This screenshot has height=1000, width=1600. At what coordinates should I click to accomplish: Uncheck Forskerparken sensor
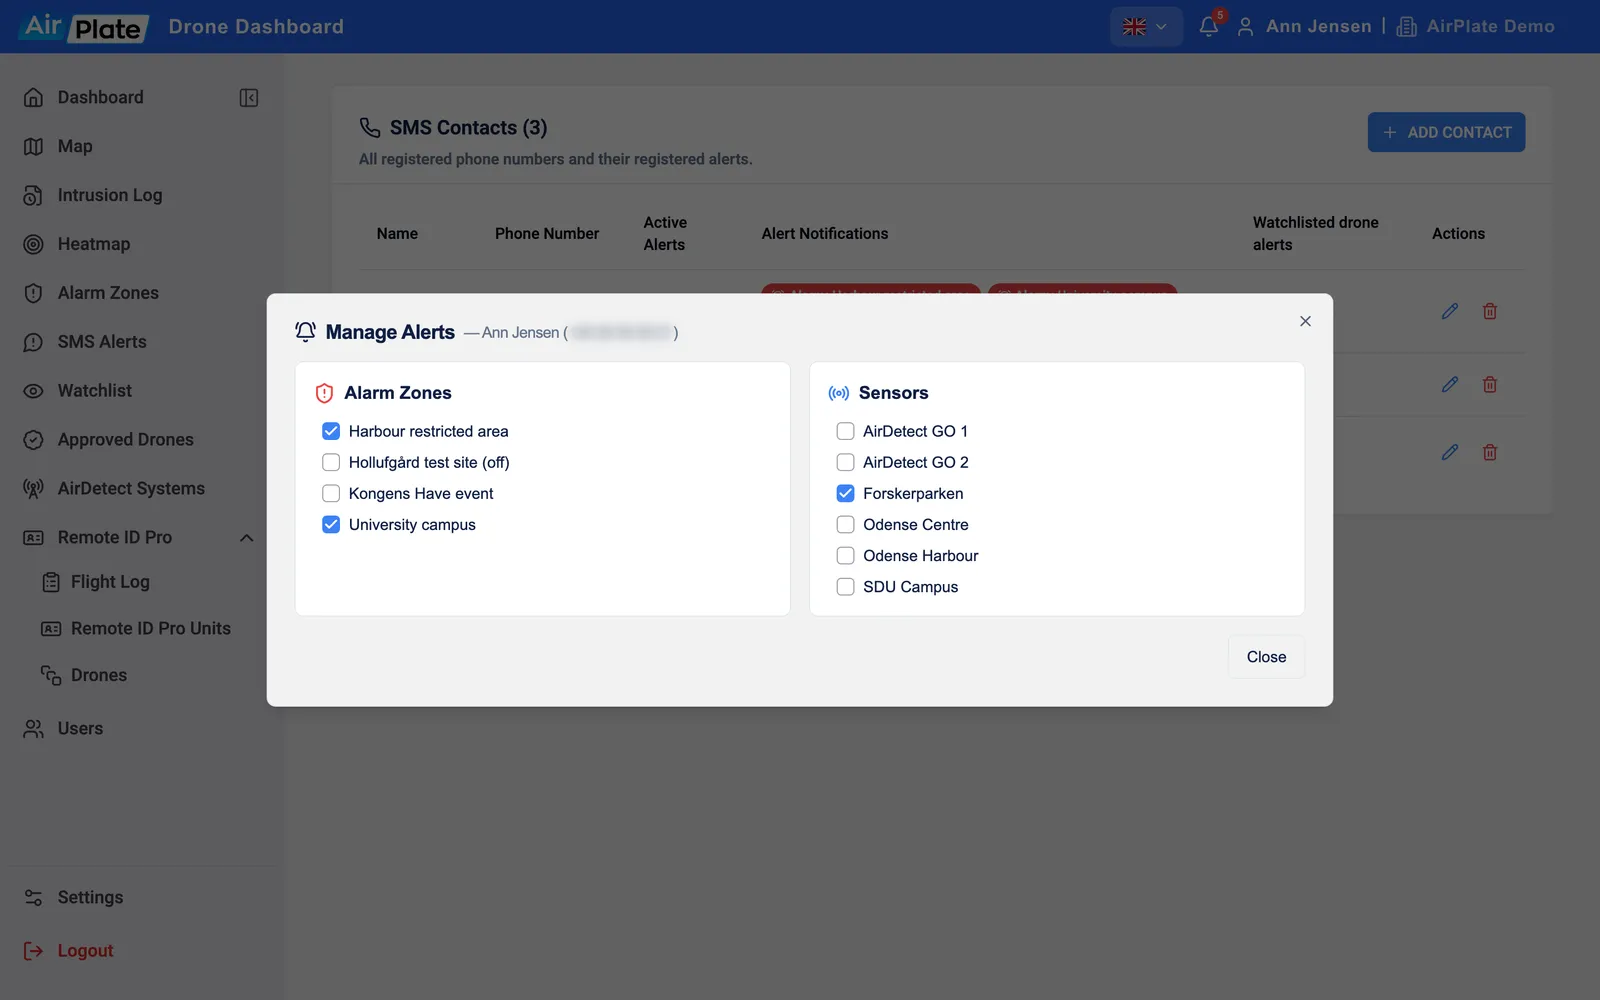click(845, 493)
